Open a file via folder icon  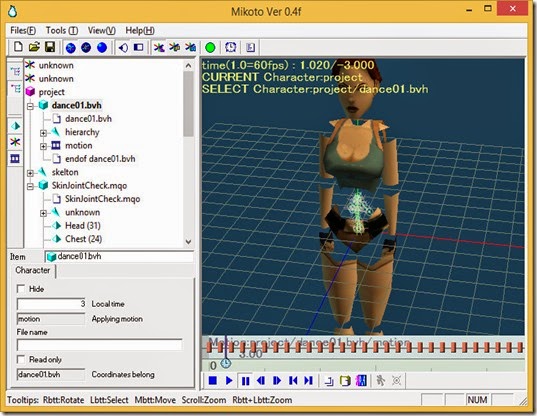point(34,47)
